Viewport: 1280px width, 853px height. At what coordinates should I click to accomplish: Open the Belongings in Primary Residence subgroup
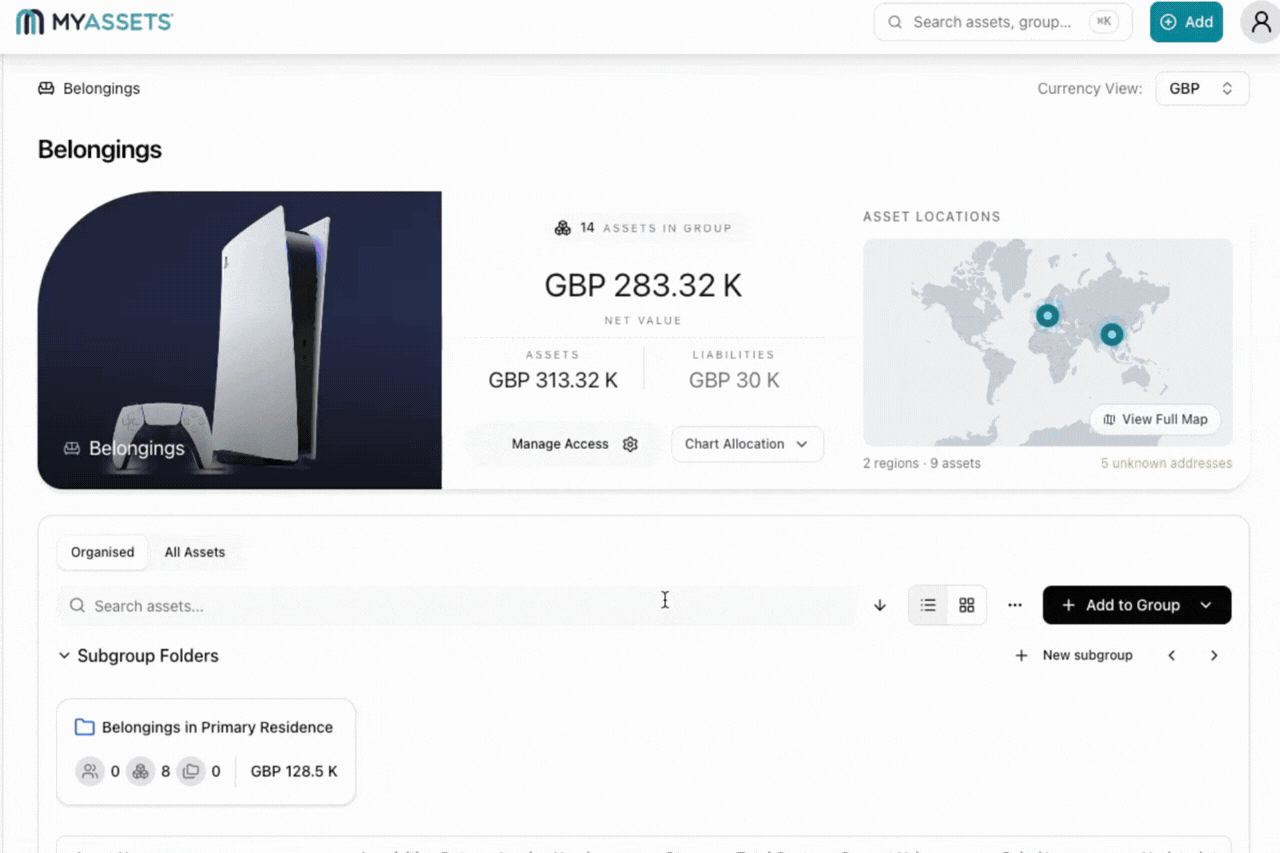point(206,751)
